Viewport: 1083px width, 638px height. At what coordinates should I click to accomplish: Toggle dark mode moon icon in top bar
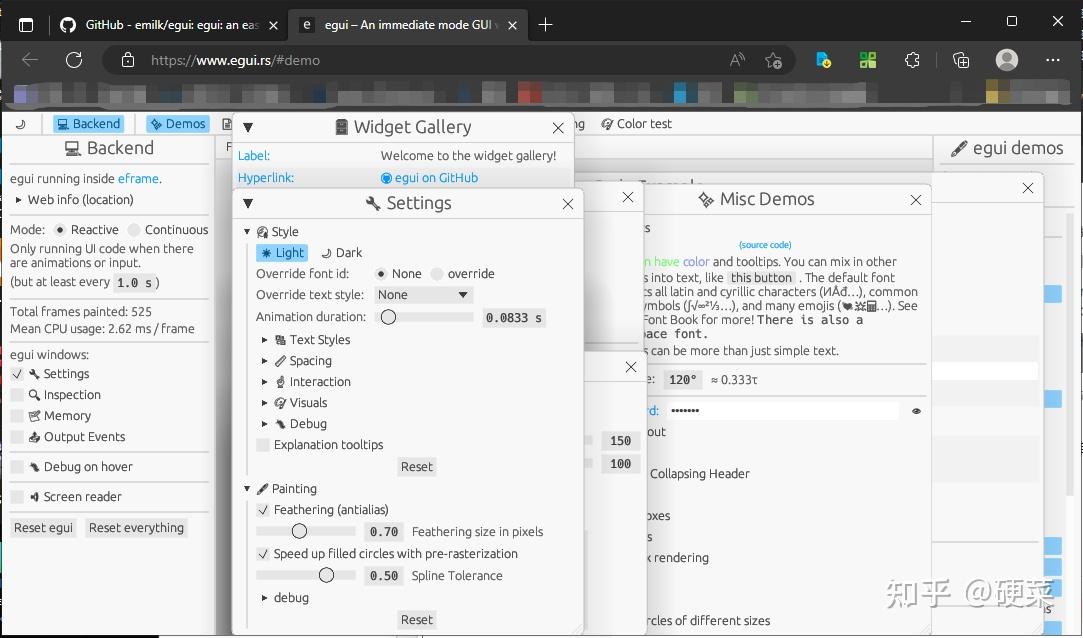point(21,124)
